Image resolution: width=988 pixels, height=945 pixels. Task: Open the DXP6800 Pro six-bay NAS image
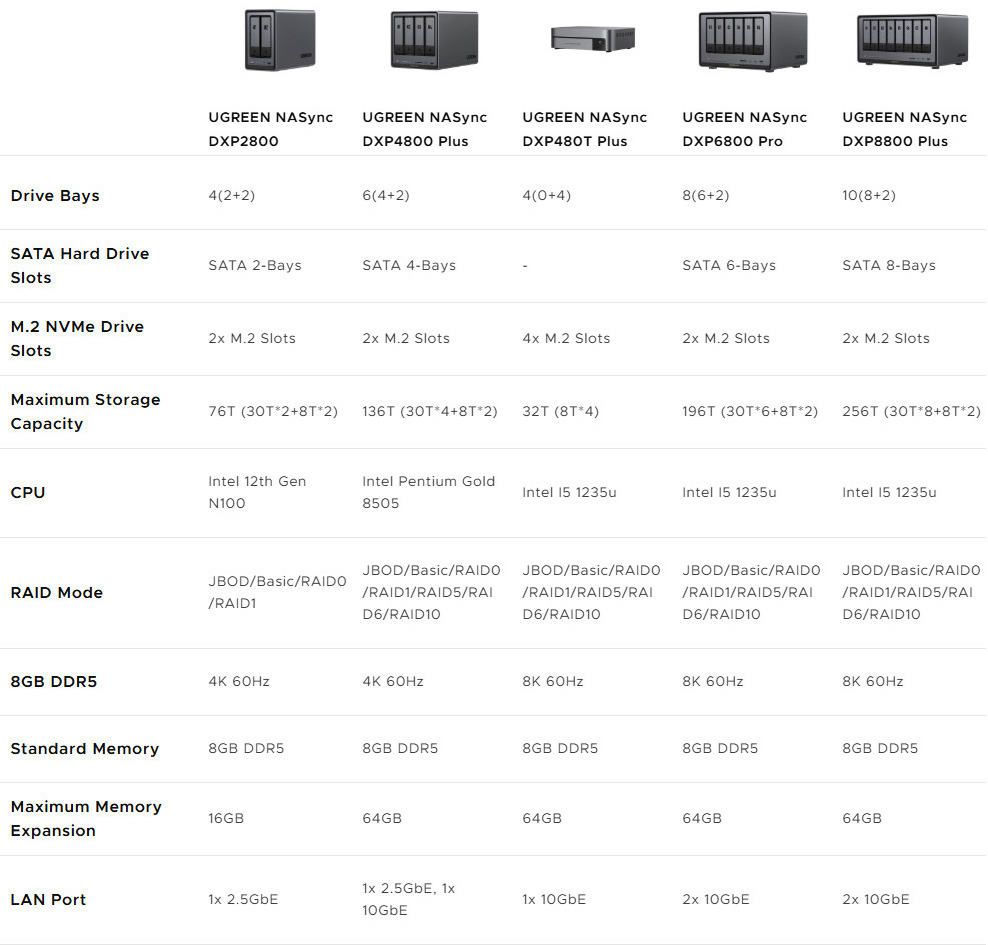click(x=752, y=40)
